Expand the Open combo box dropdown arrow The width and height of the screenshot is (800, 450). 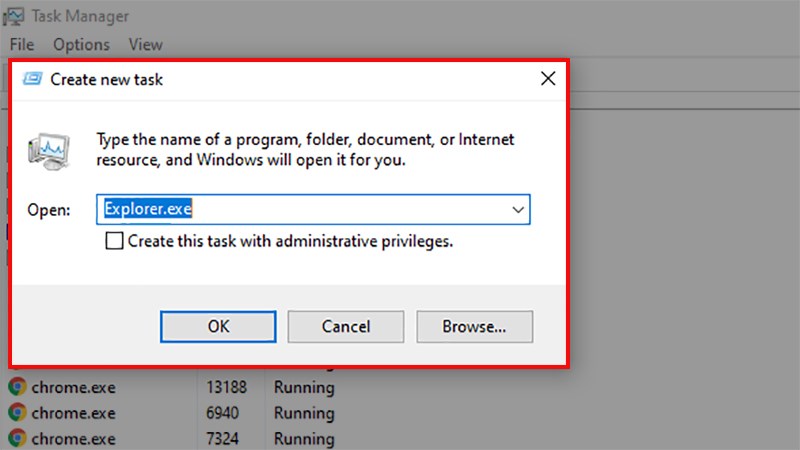pyautogui.click(x=518, y=210)
